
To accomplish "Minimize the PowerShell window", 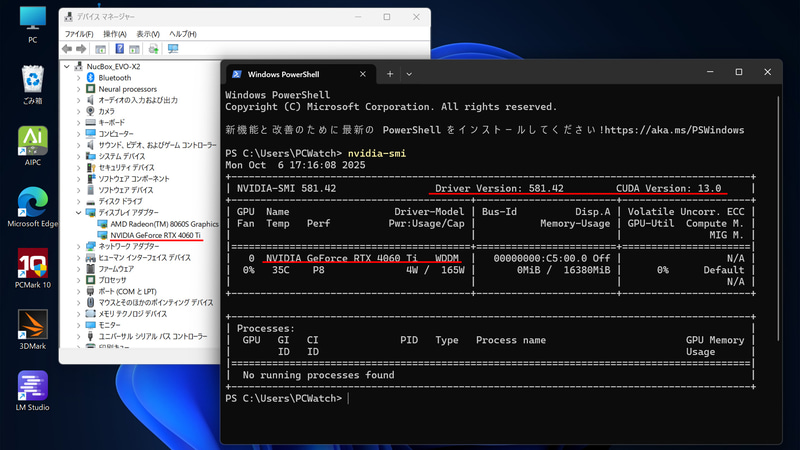I will [x=710, y=72].
